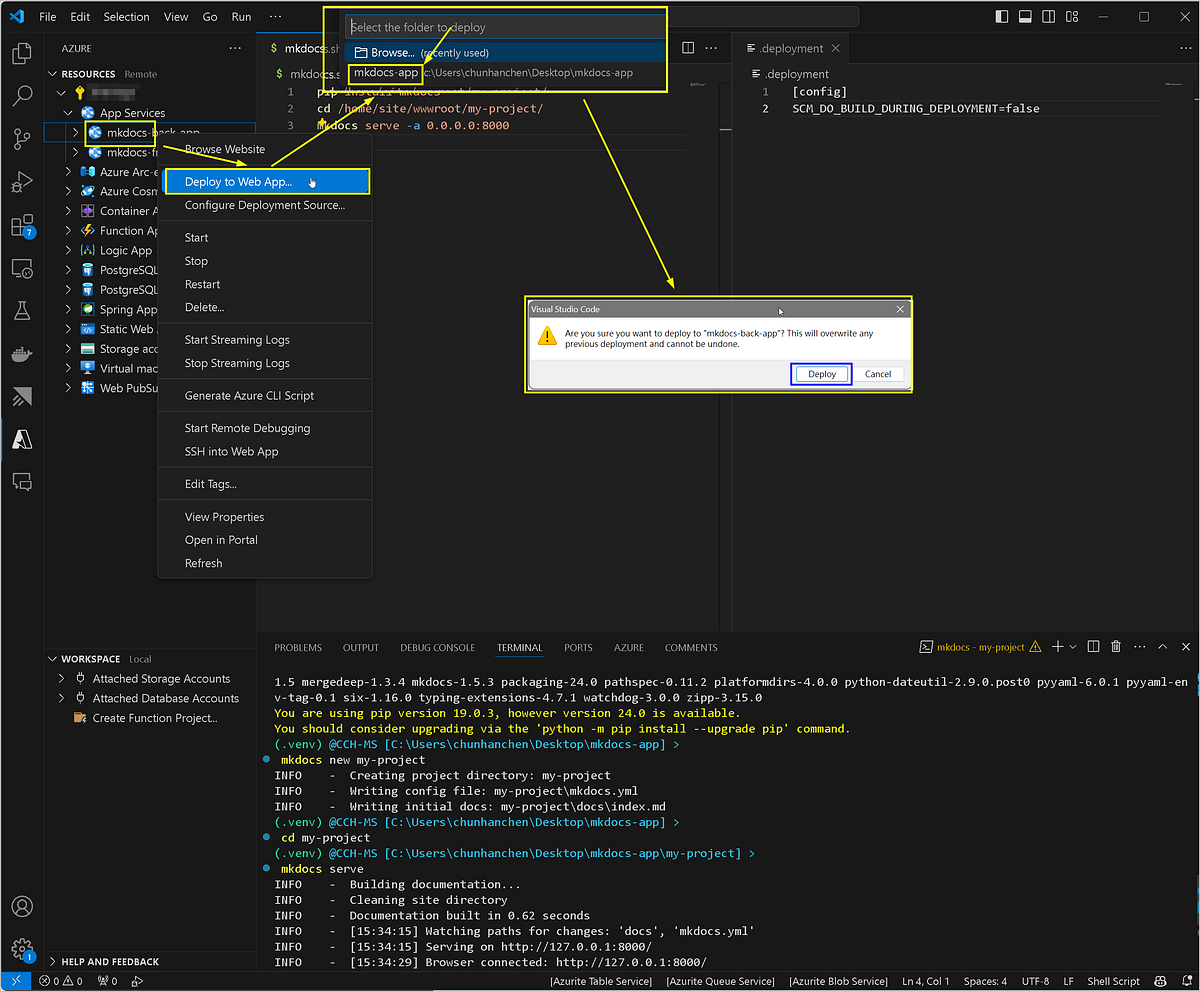Open the Manage gear icon
Viewport: 1200px width, 992px height.
[22, 949]
